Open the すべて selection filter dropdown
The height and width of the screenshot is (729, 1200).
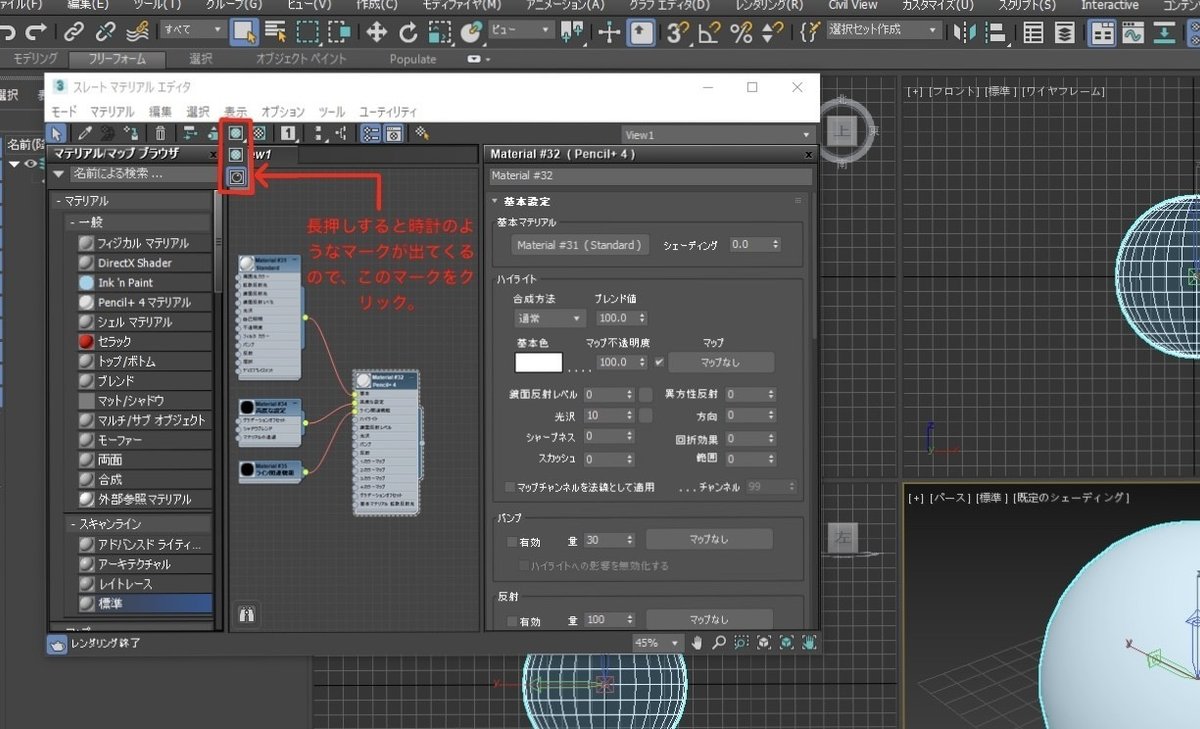pos(192,31)
